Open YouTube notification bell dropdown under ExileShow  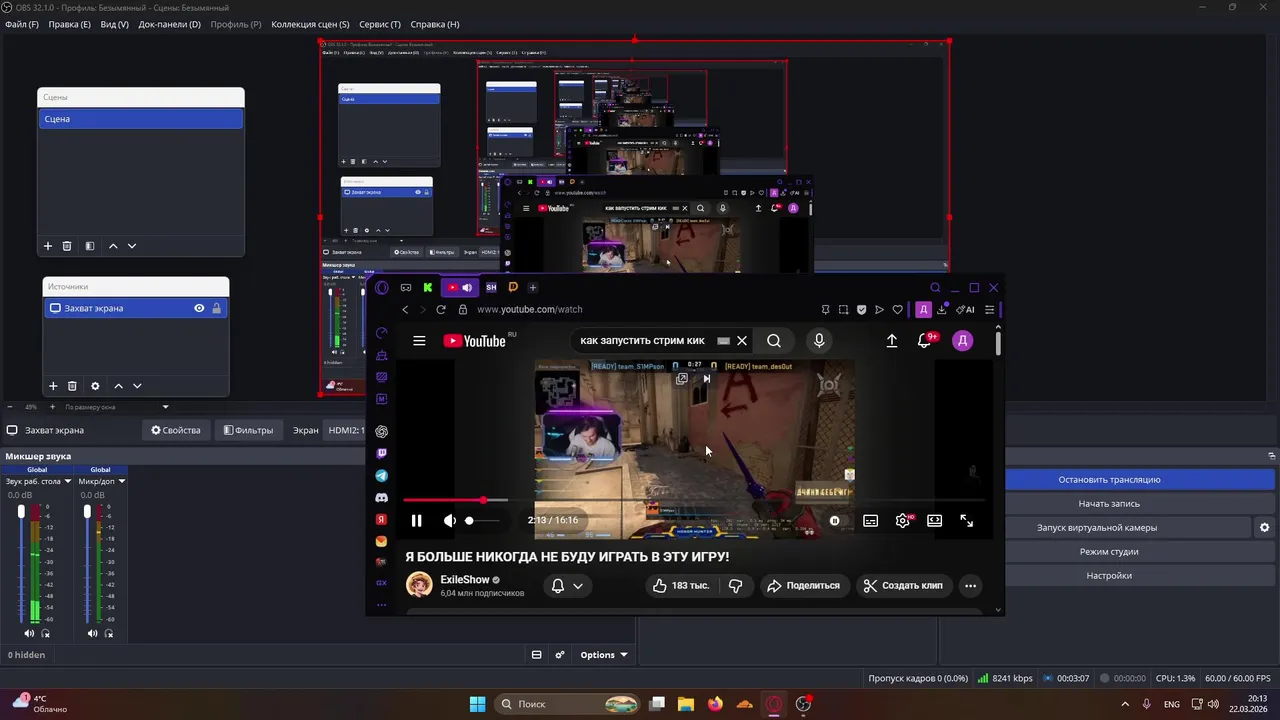click(x=567, y=586)
